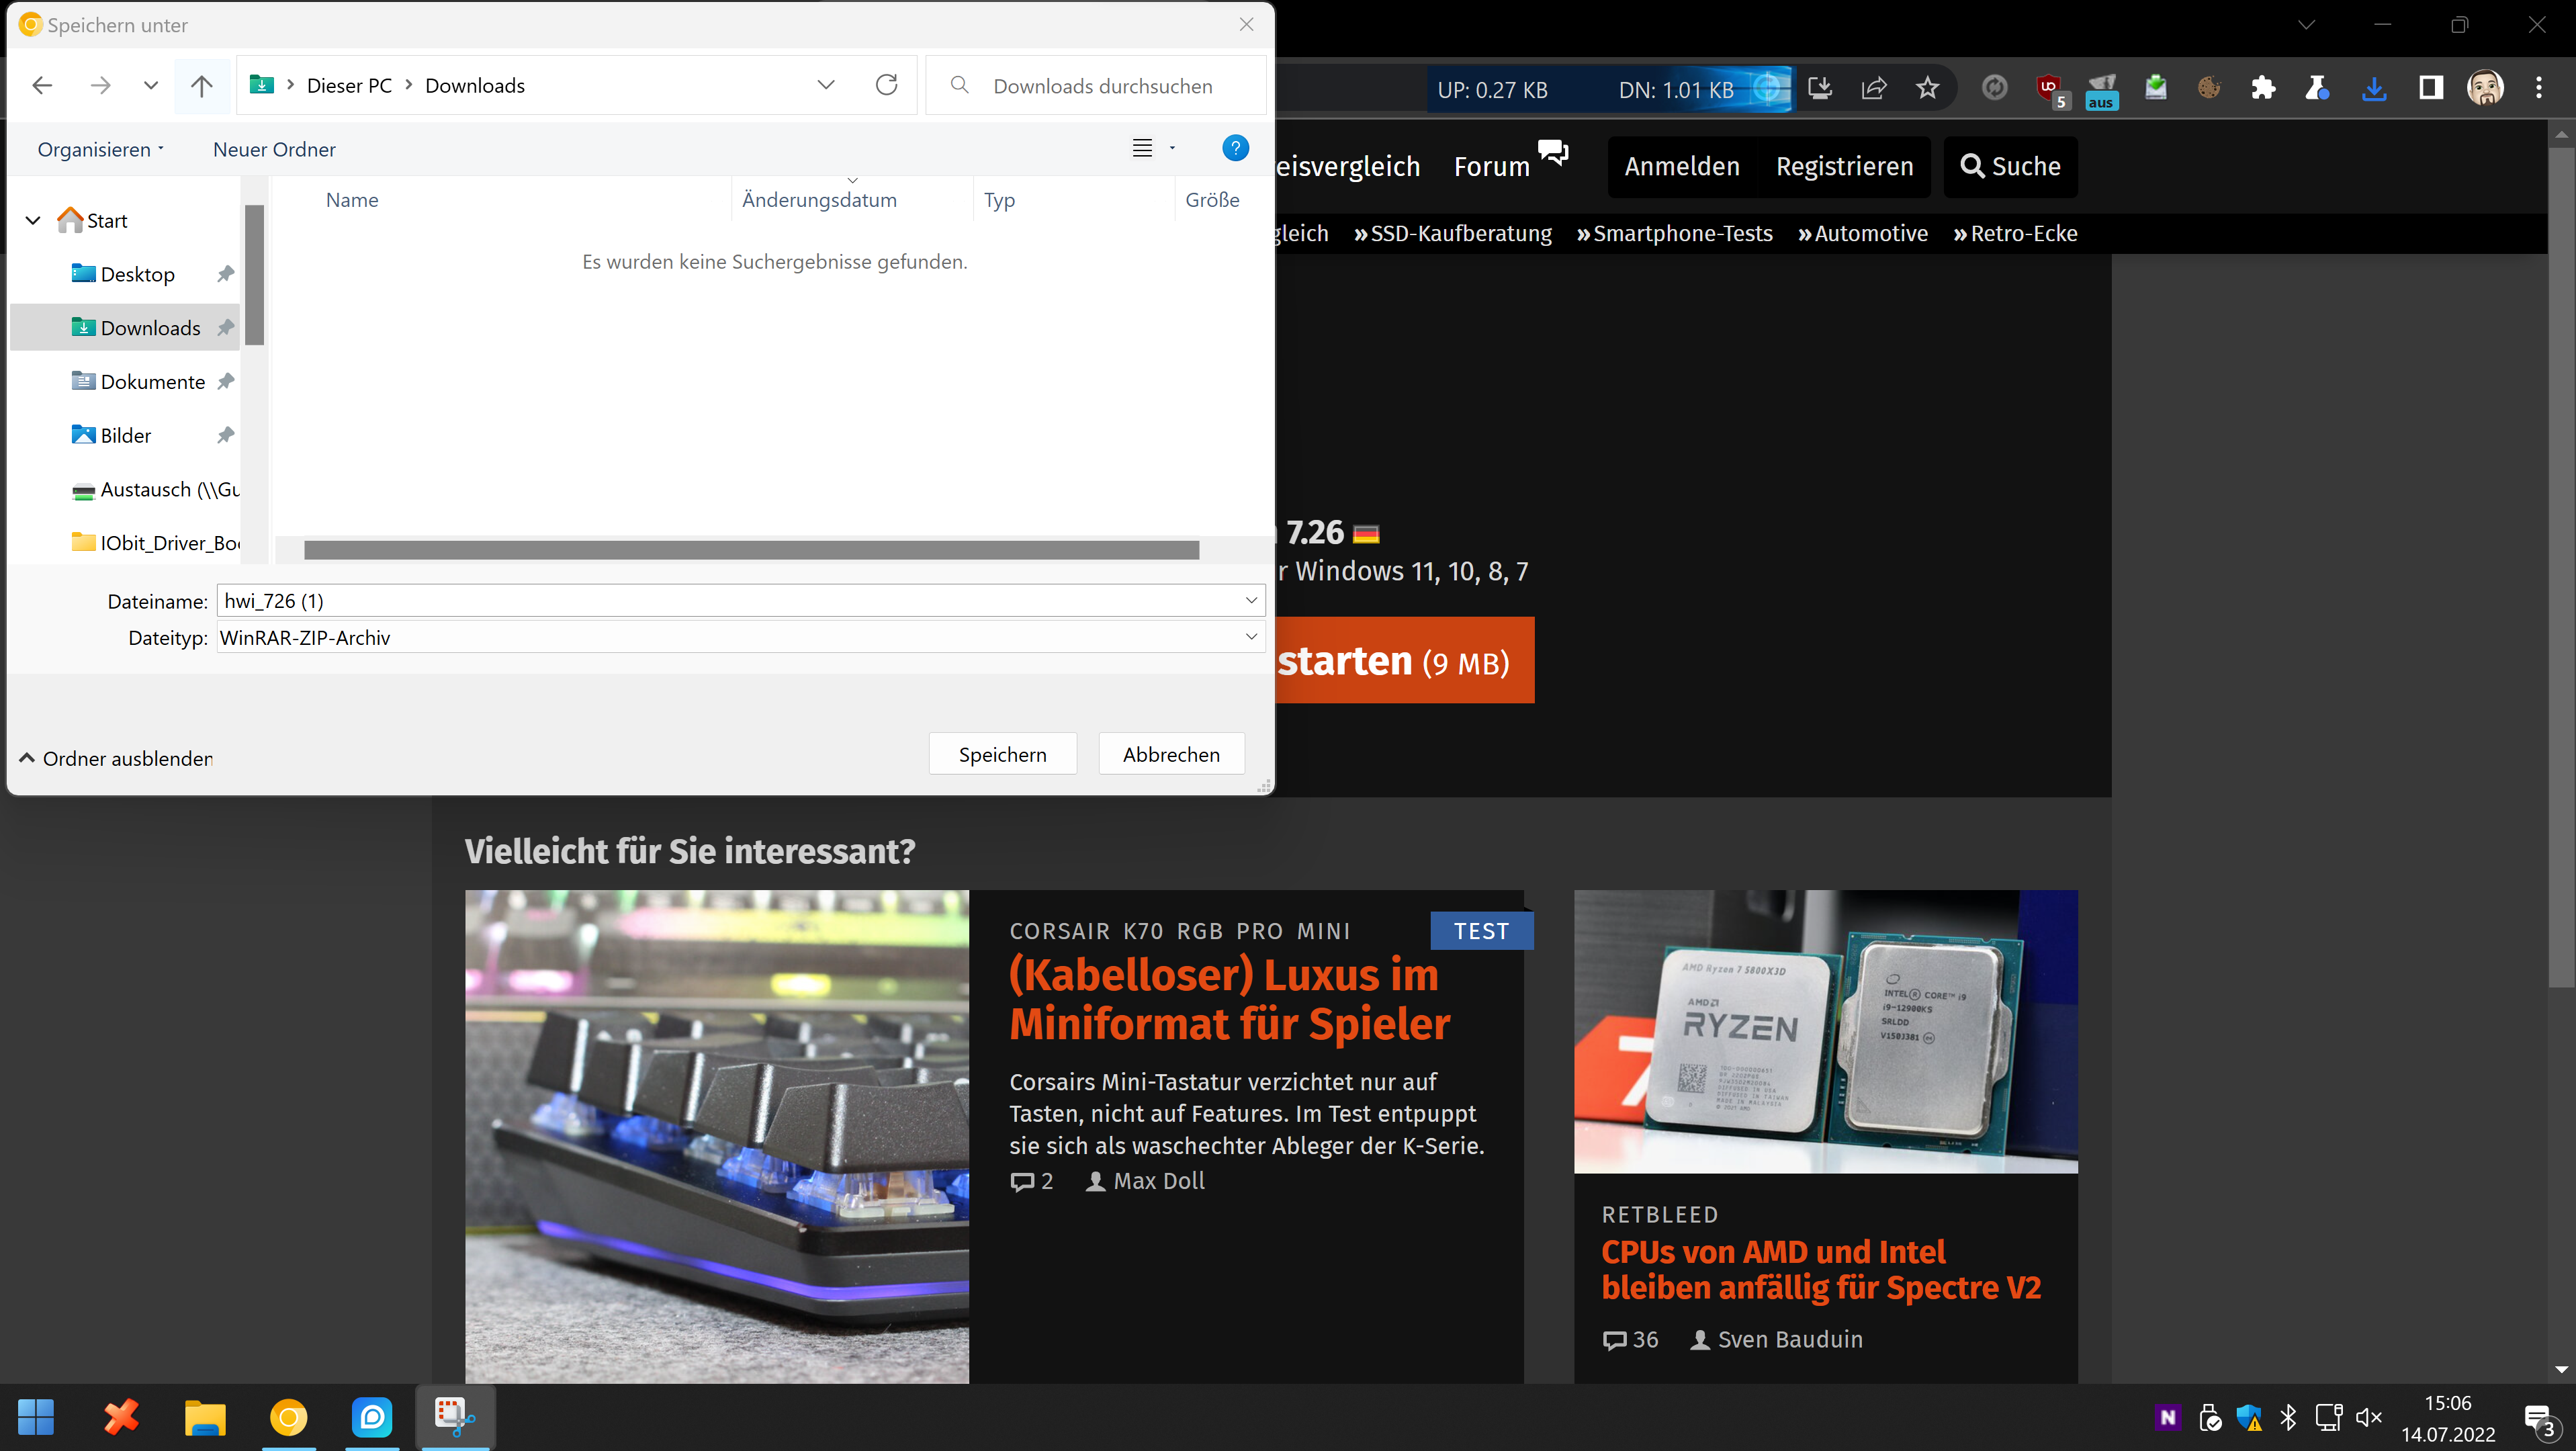Click Abbrechen to cancel saving
The width and height of the screenshot is (2576, 1451).
(x=1171, y=754)
